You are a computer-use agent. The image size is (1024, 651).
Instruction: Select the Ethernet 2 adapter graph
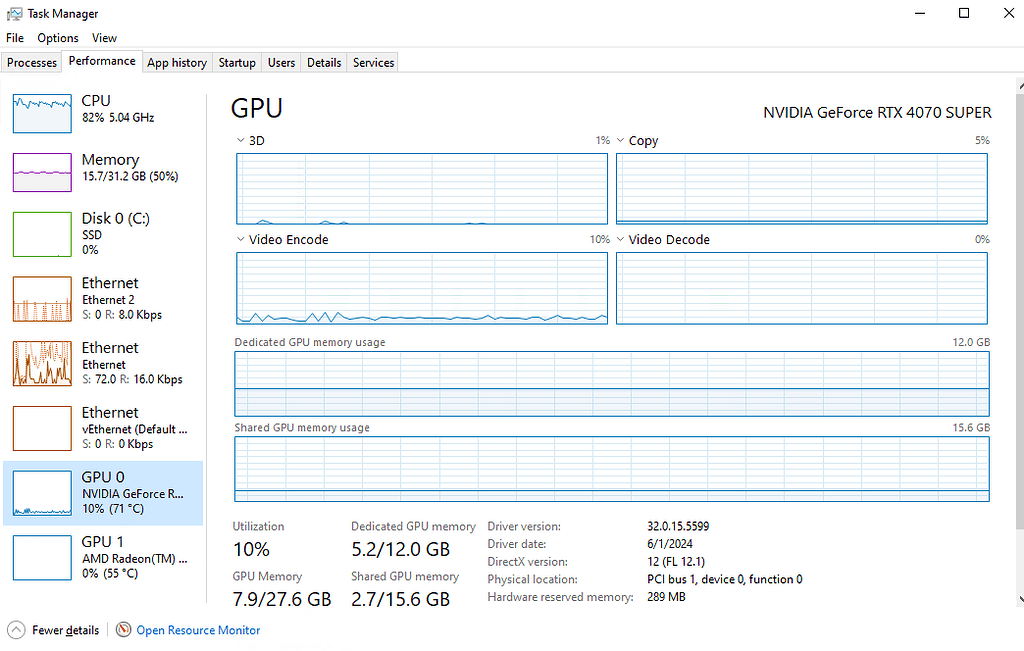[x=100, y=298]
